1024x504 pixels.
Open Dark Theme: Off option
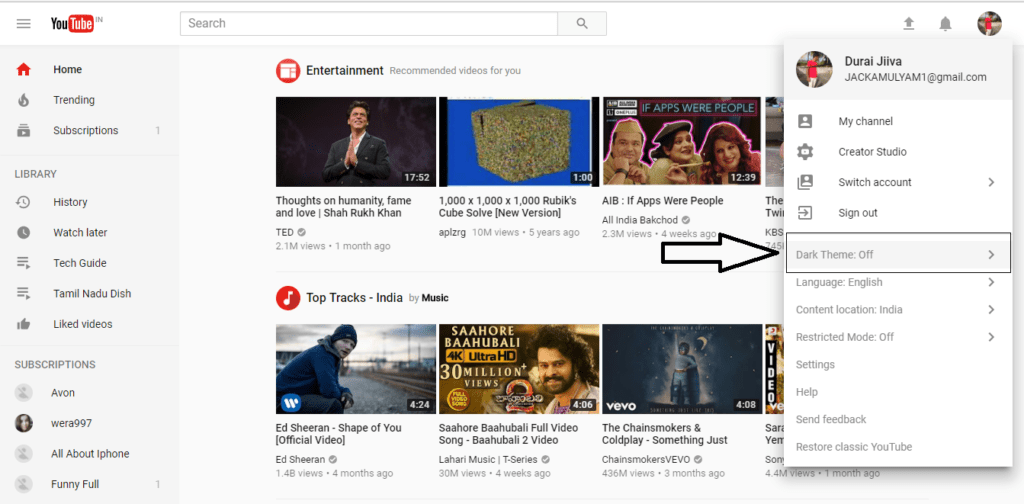pyautogui.click(x=898, y=255)
